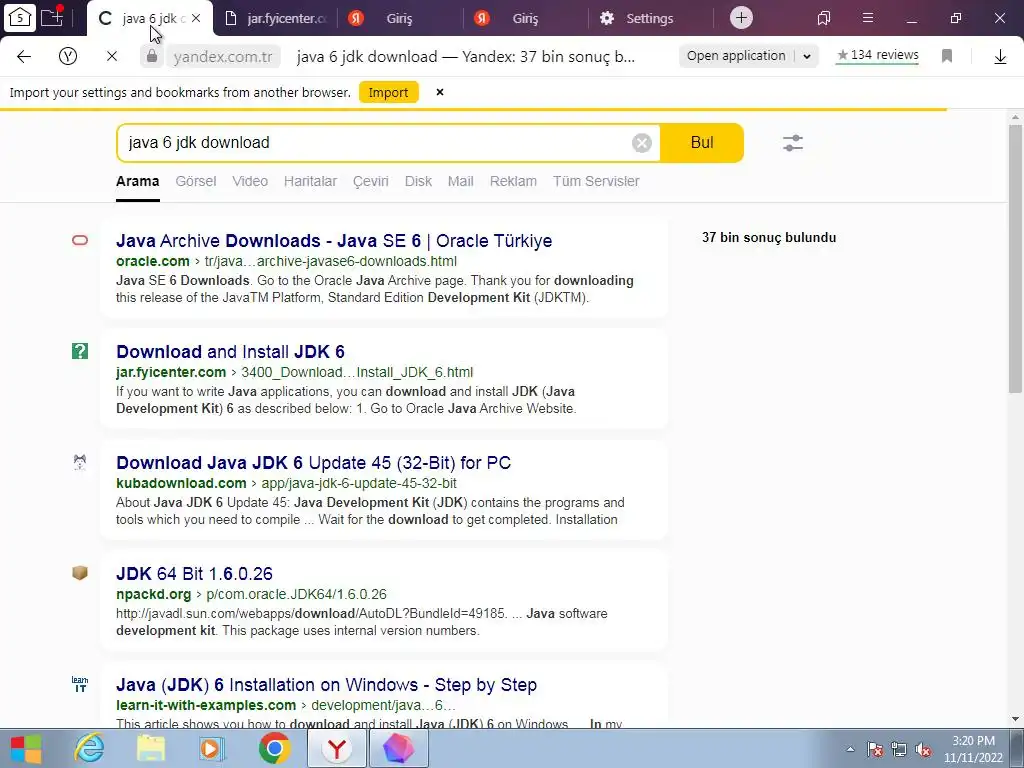Select the Video search tab
Image resolution: width=1024 pixels, height=768 pixels.
250,181
